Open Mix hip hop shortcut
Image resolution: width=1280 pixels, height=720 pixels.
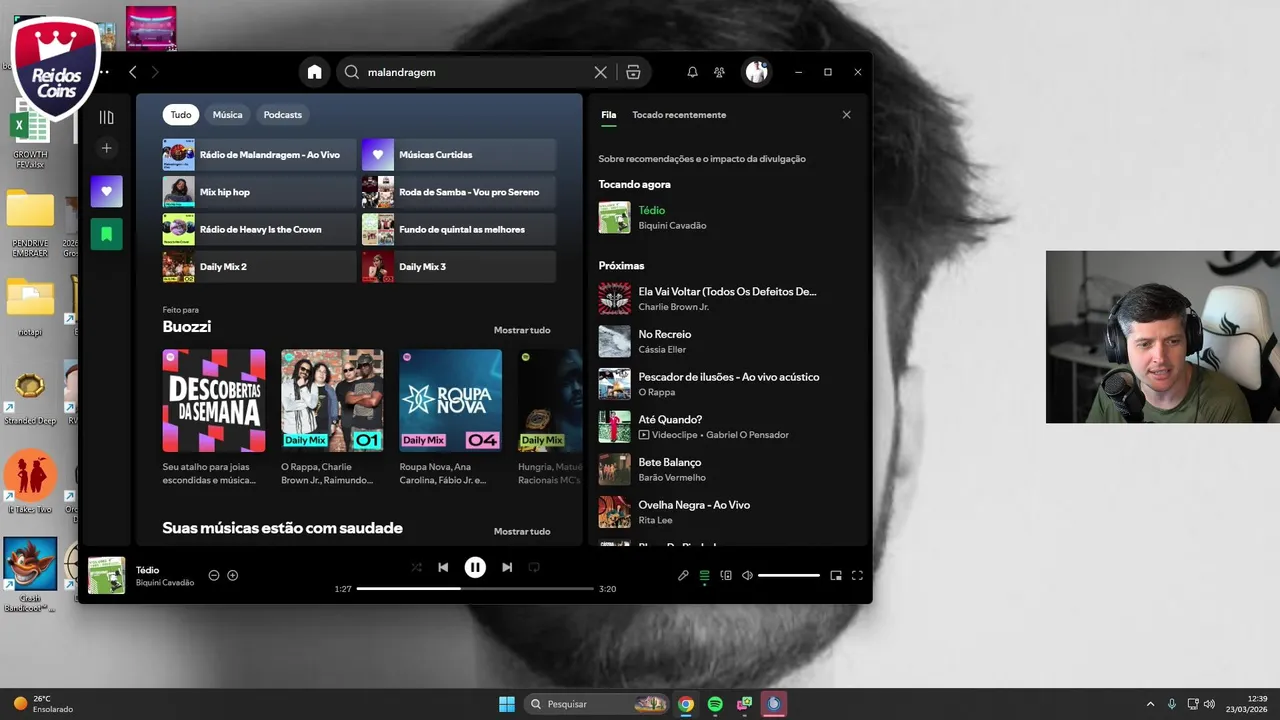click(x=259, y=192)
